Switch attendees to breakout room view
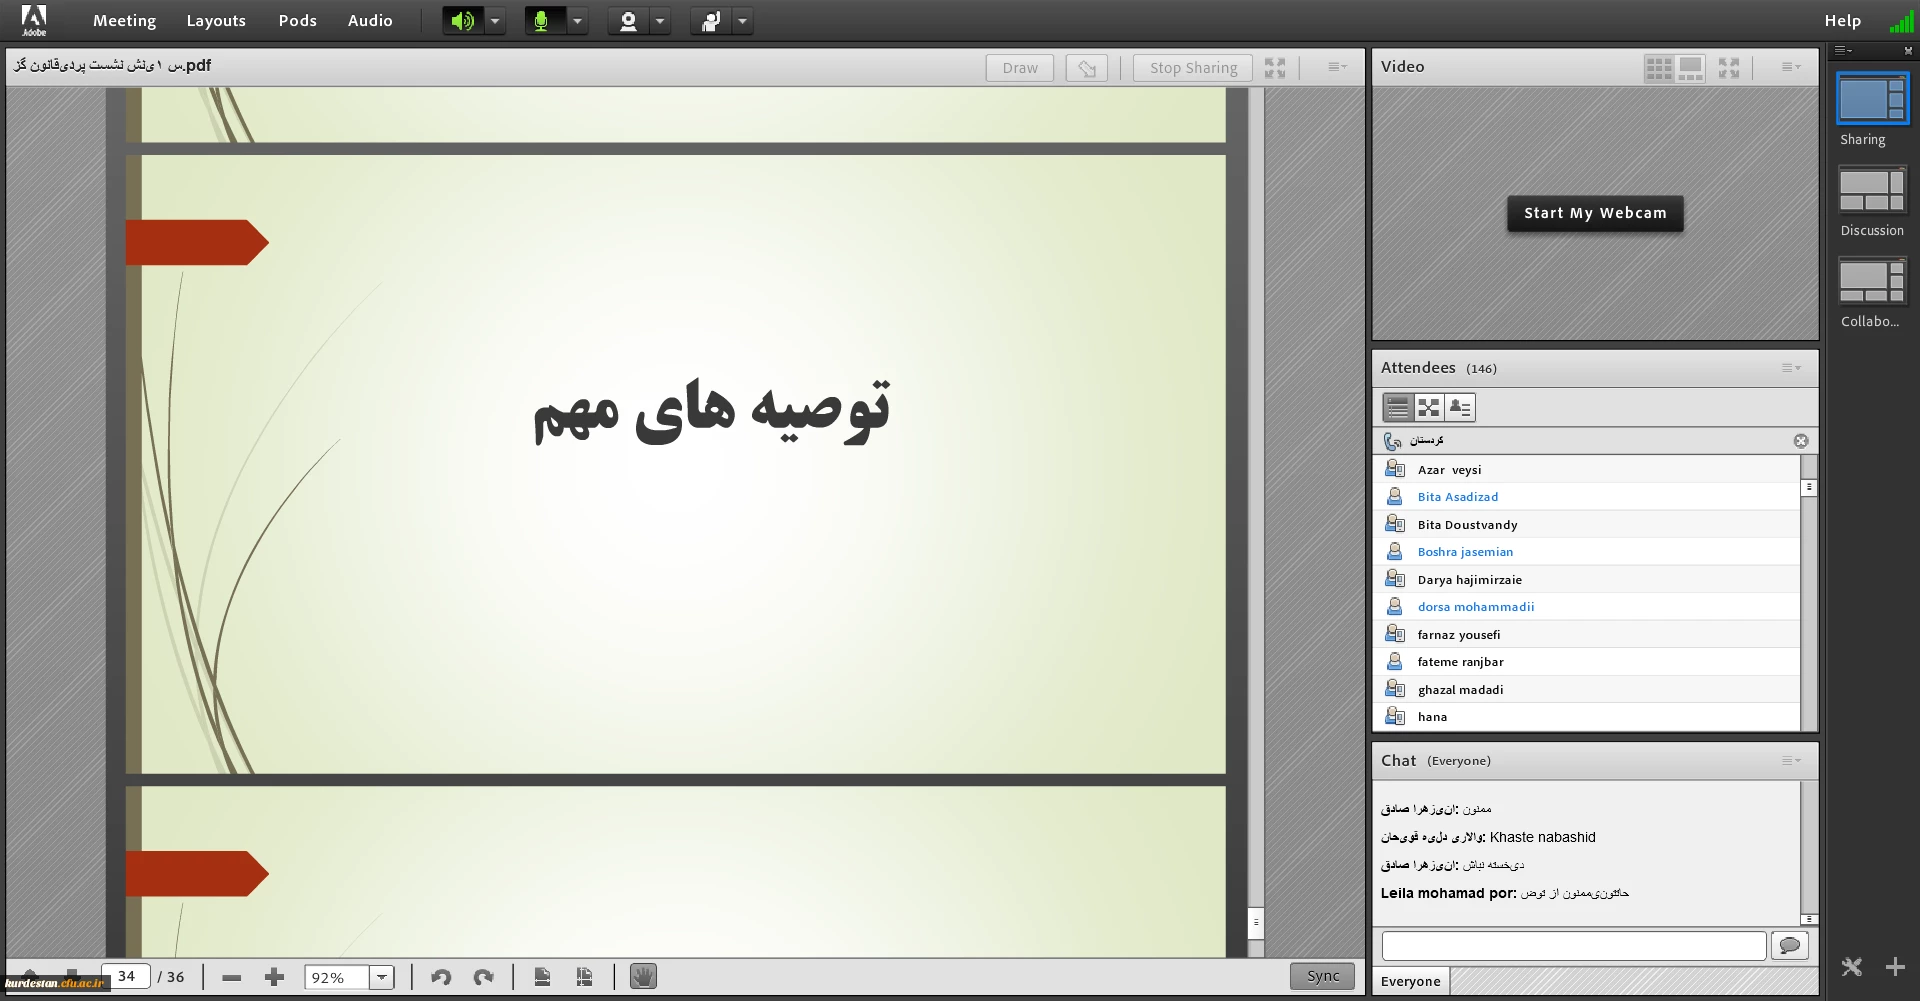Viewport: 1920px width, 1001px height. point(1429,408)
